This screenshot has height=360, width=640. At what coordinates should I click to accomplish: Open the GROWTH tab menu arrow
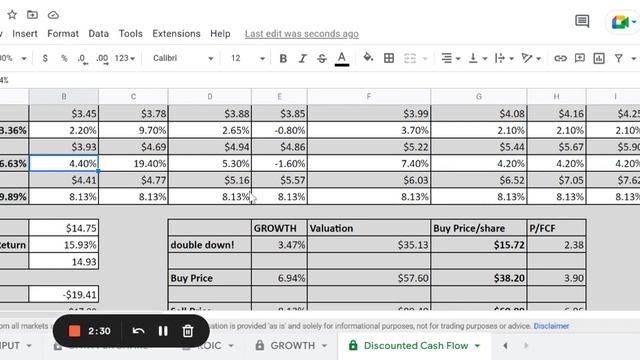[x=324, y=346]
